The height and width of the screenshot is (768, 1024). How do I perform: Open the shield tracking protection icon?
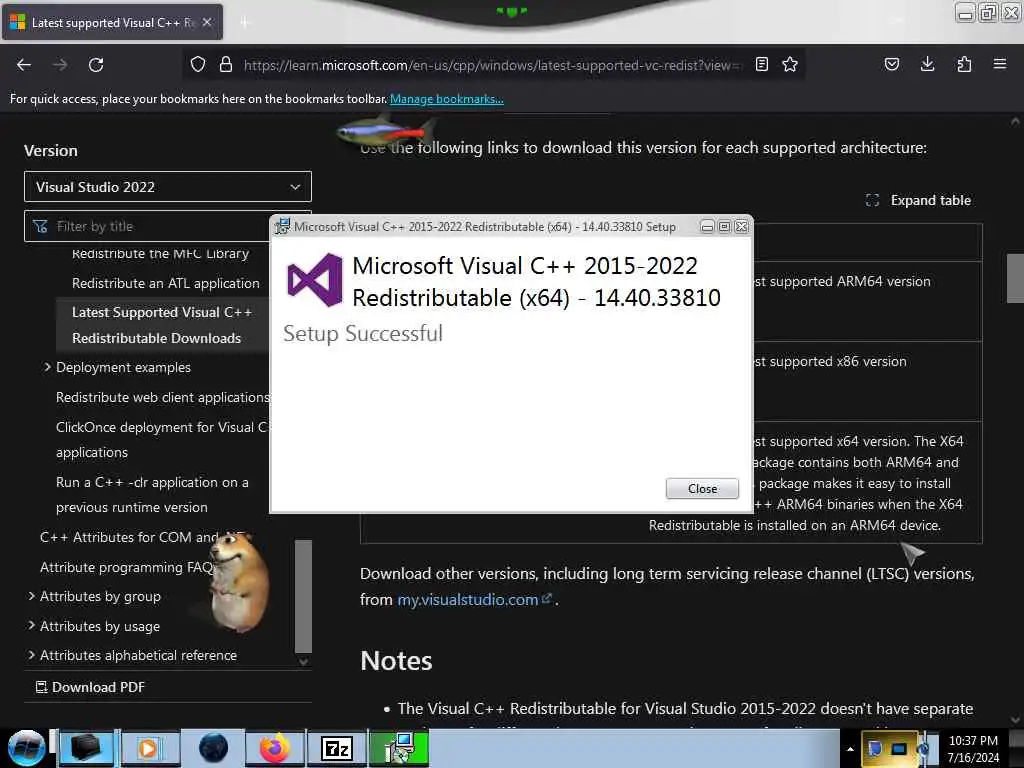click(x=198, y=64)
